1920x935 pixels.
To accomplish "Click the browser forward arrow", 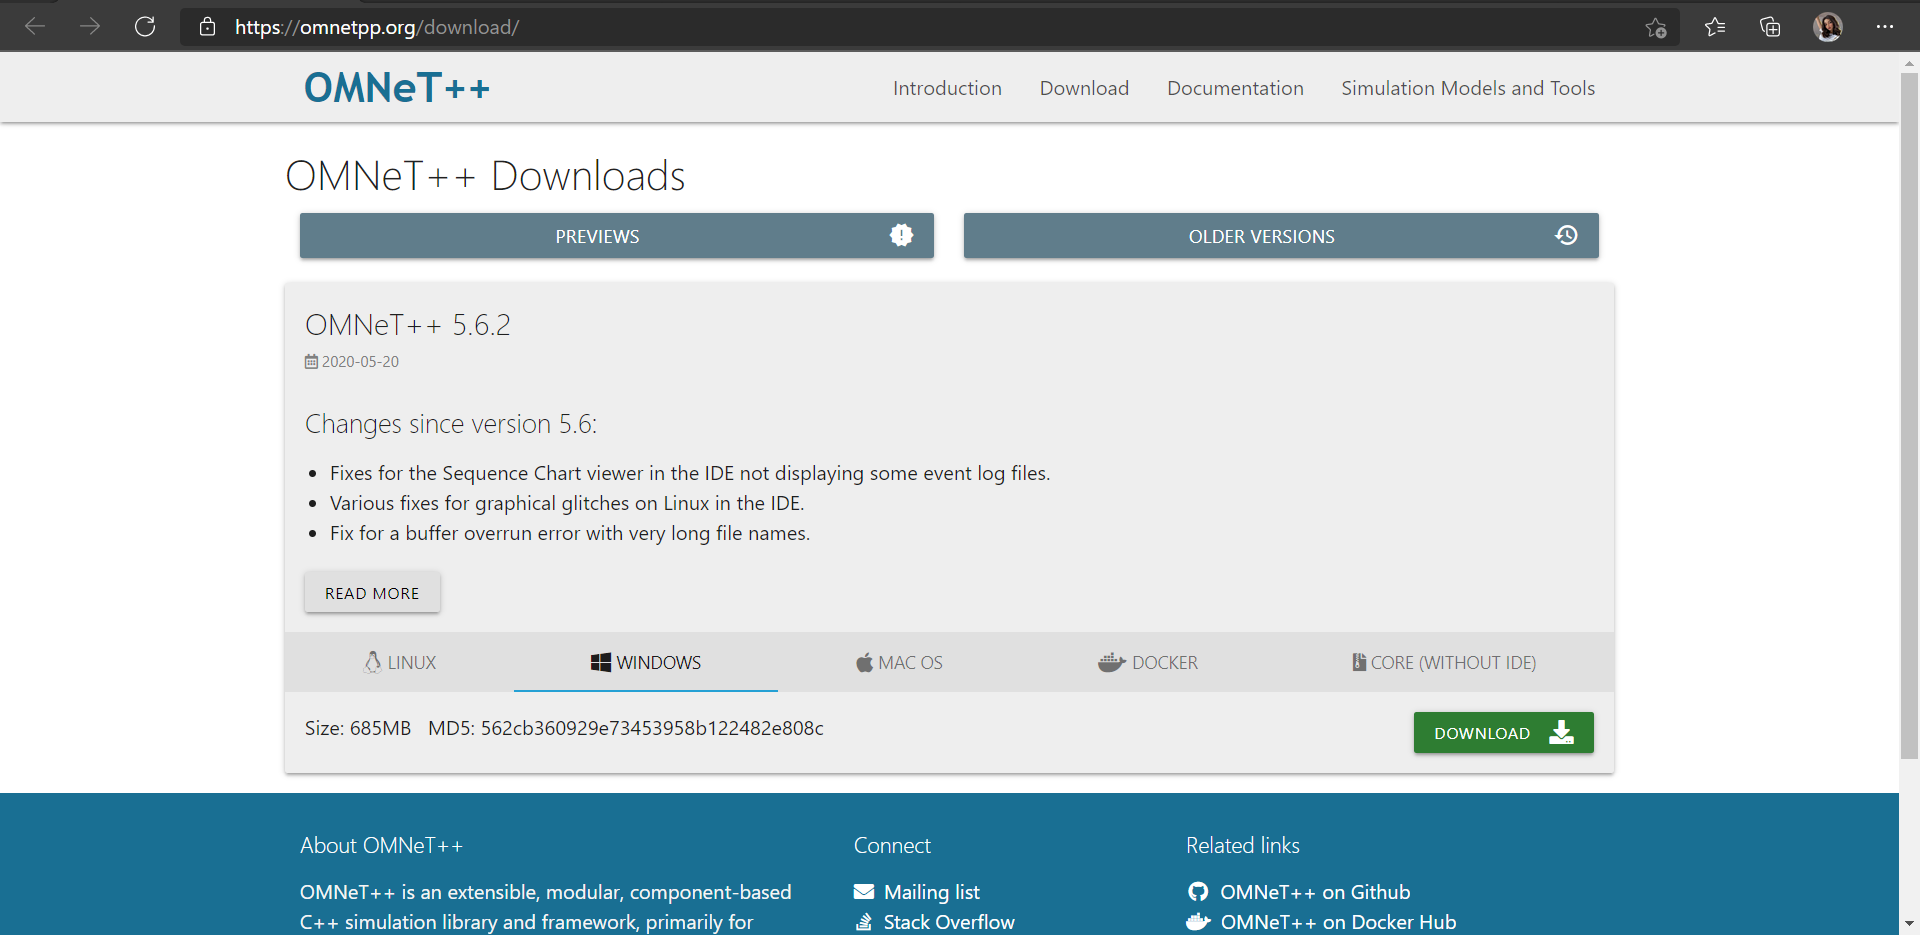I will tap(90, 27).
